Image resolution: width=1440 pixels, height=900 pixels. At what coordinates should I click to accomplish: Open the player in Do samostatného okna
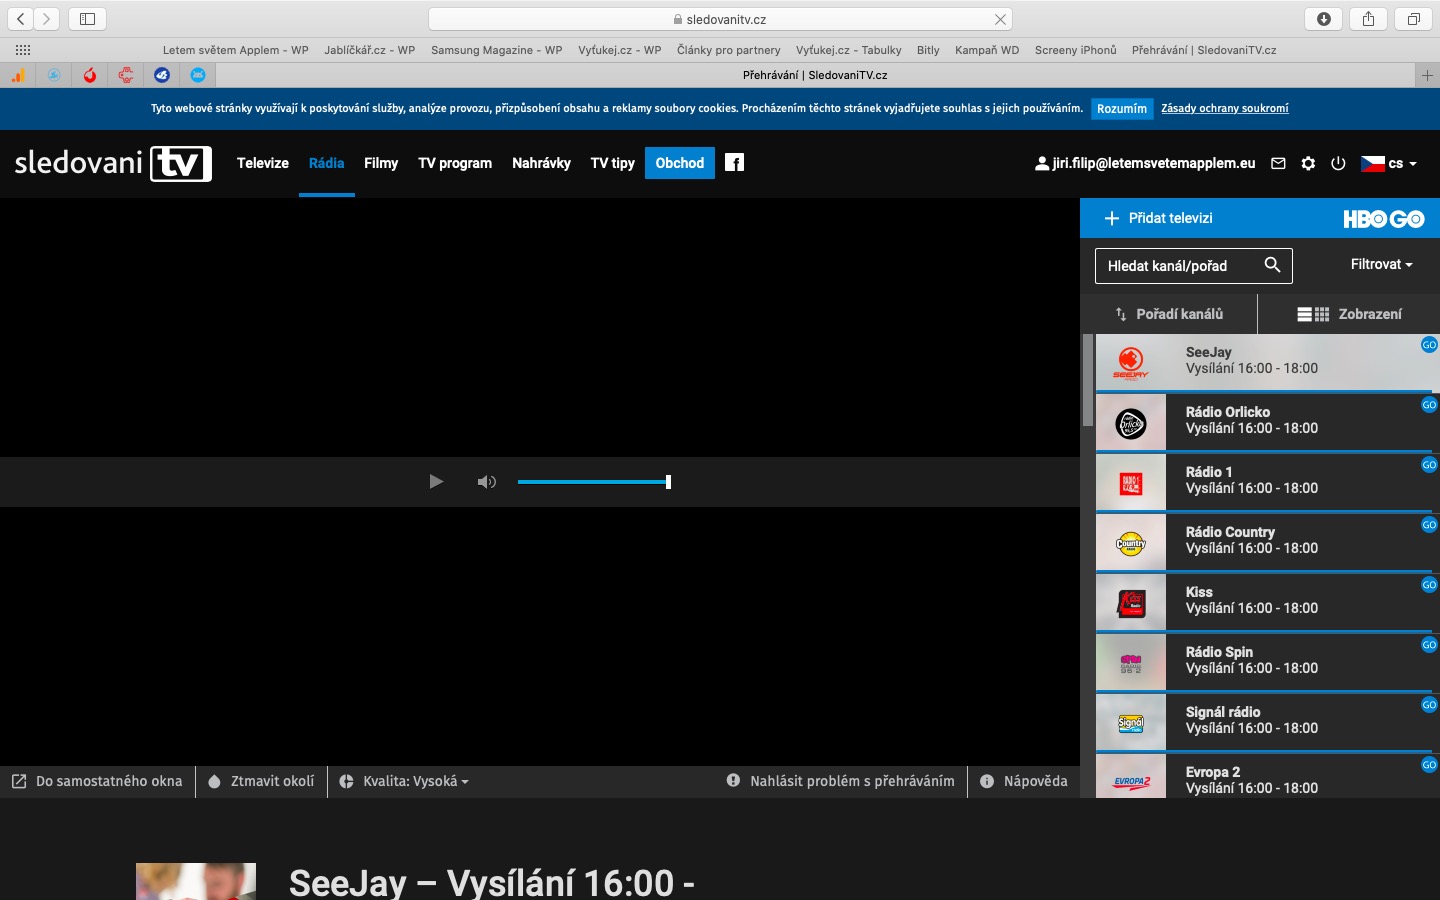(97, 781)
